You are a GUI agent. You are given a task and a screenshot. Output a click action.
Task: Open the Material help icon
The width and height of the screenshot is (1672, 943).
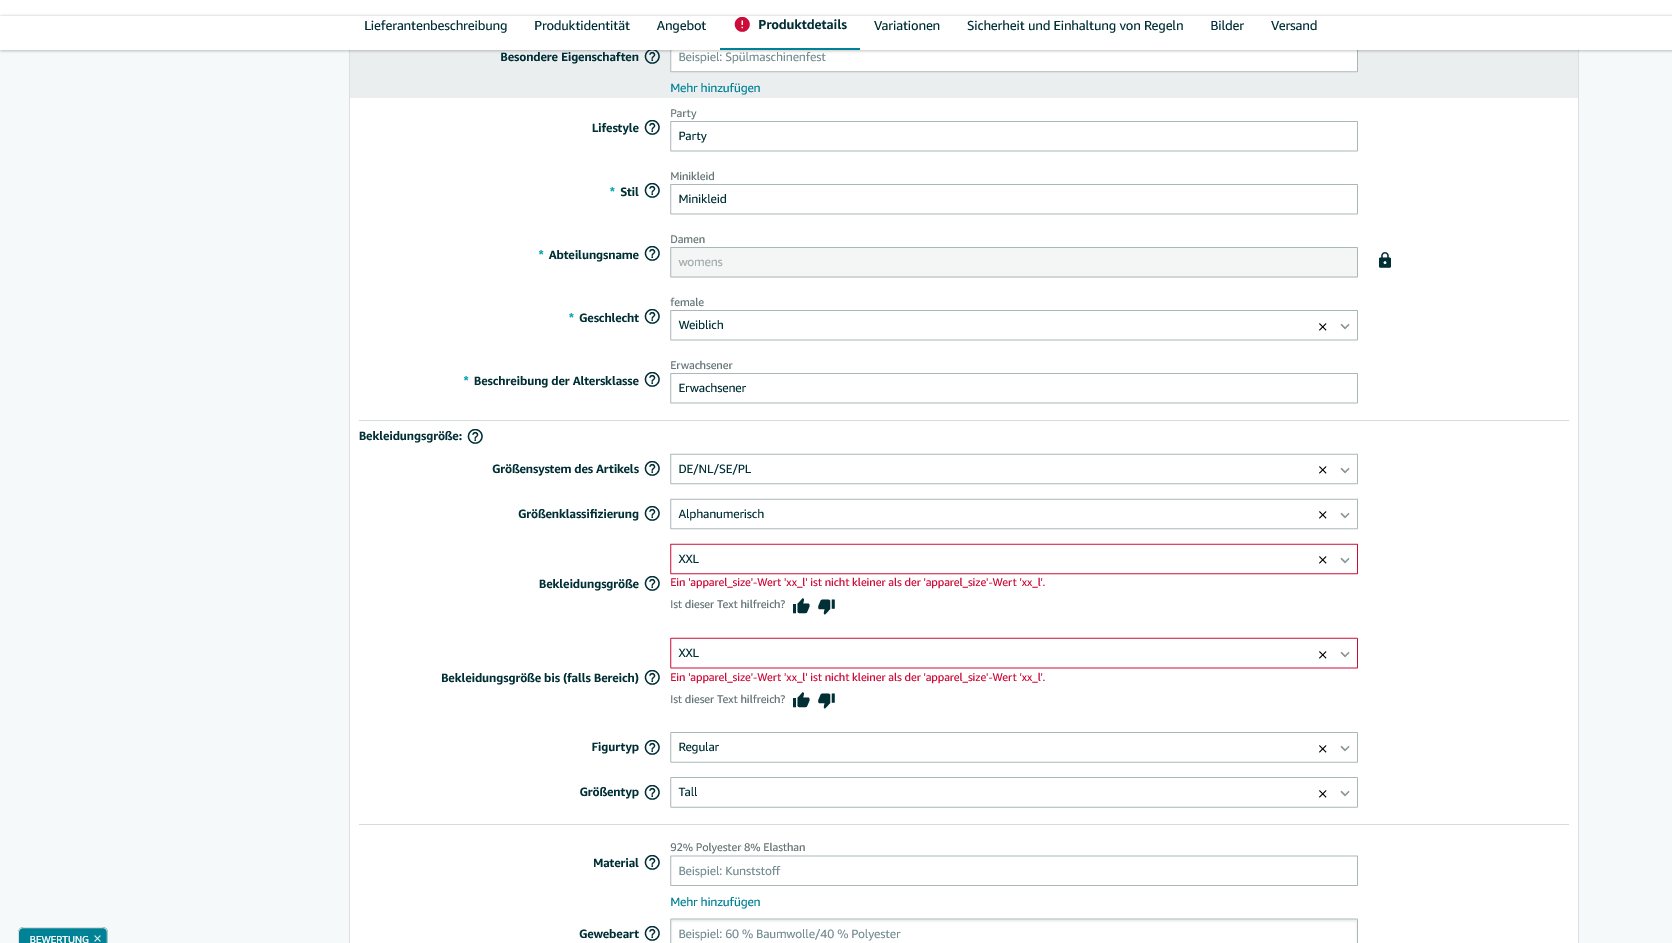click(x=652, y=863)
